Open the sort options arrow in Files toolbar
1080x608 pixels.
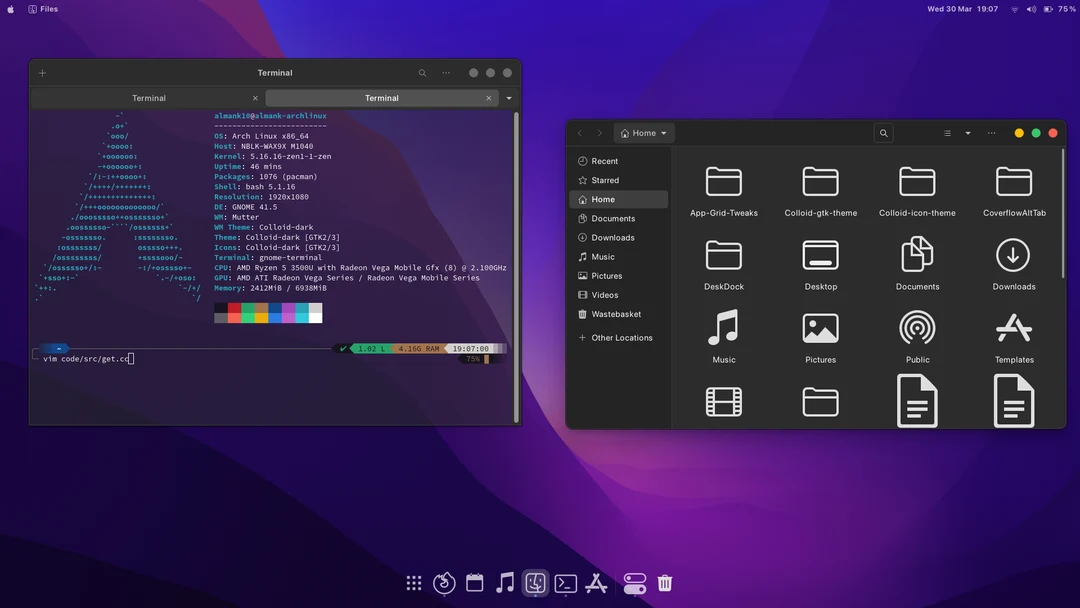tap(967, 132)
